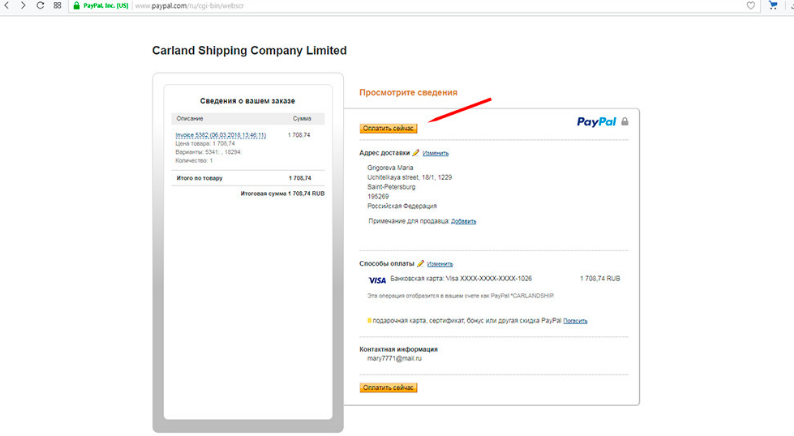794x436 pixels.
Task: Click the gray padlock next to PayPal logo
Action: click(625, 122)
